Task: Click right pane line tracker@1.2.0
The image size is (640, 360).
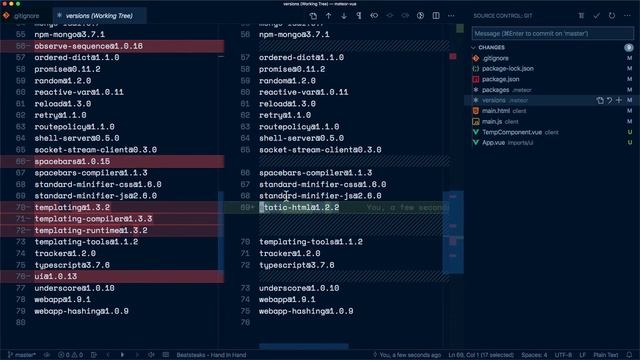Action: [290, 253]
